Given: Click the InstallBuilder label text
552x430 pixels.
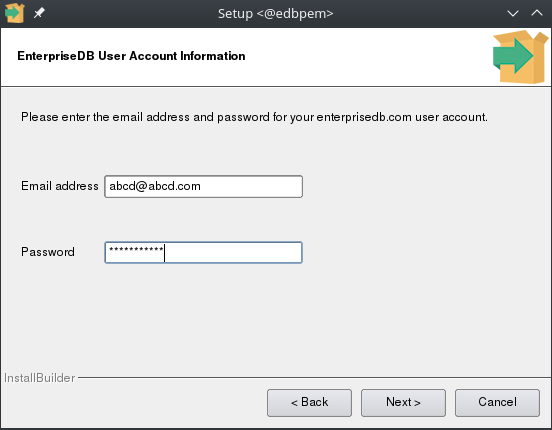Looking at the screenshot, I should click(39, 378).
